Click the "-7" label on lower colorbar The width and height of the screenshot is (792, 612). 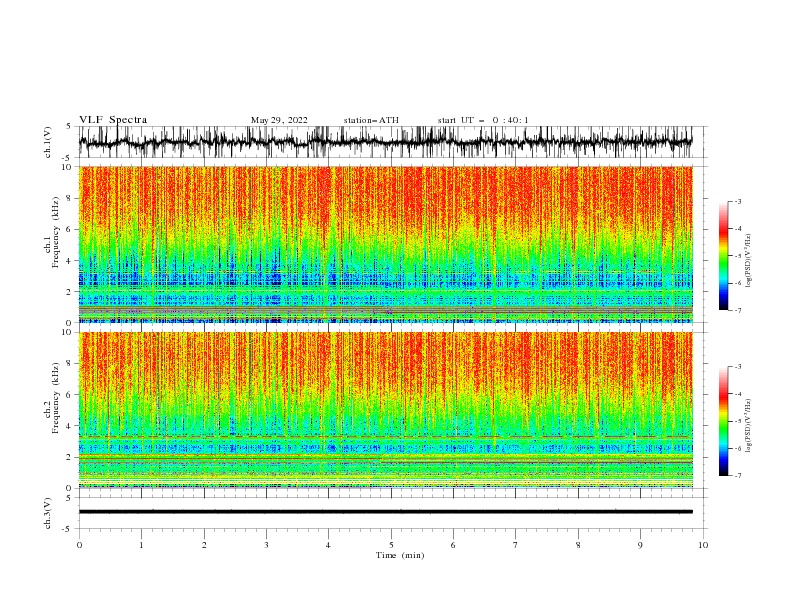(x=738, y=475)
